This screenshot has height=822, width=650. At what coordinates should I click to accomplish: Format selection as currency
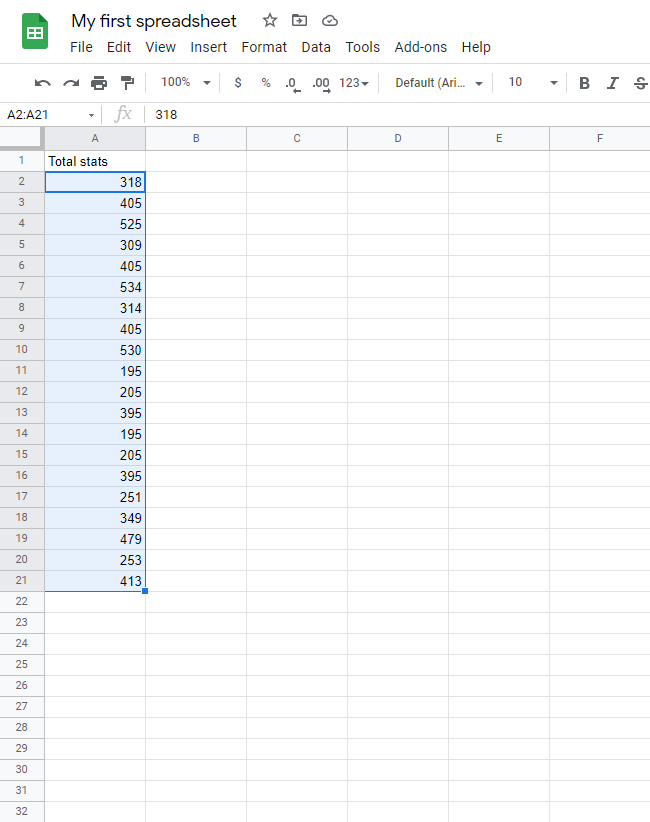point(238,83)
